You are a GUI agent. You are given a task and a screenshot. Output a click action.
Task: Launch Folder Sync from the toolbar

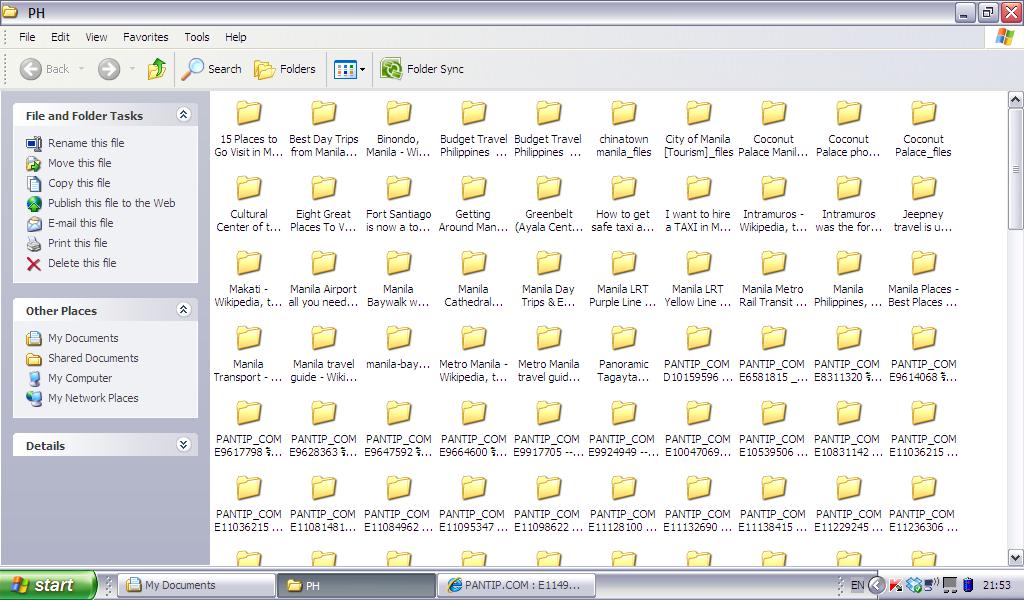pyautogui.click(x=422, y=69)
